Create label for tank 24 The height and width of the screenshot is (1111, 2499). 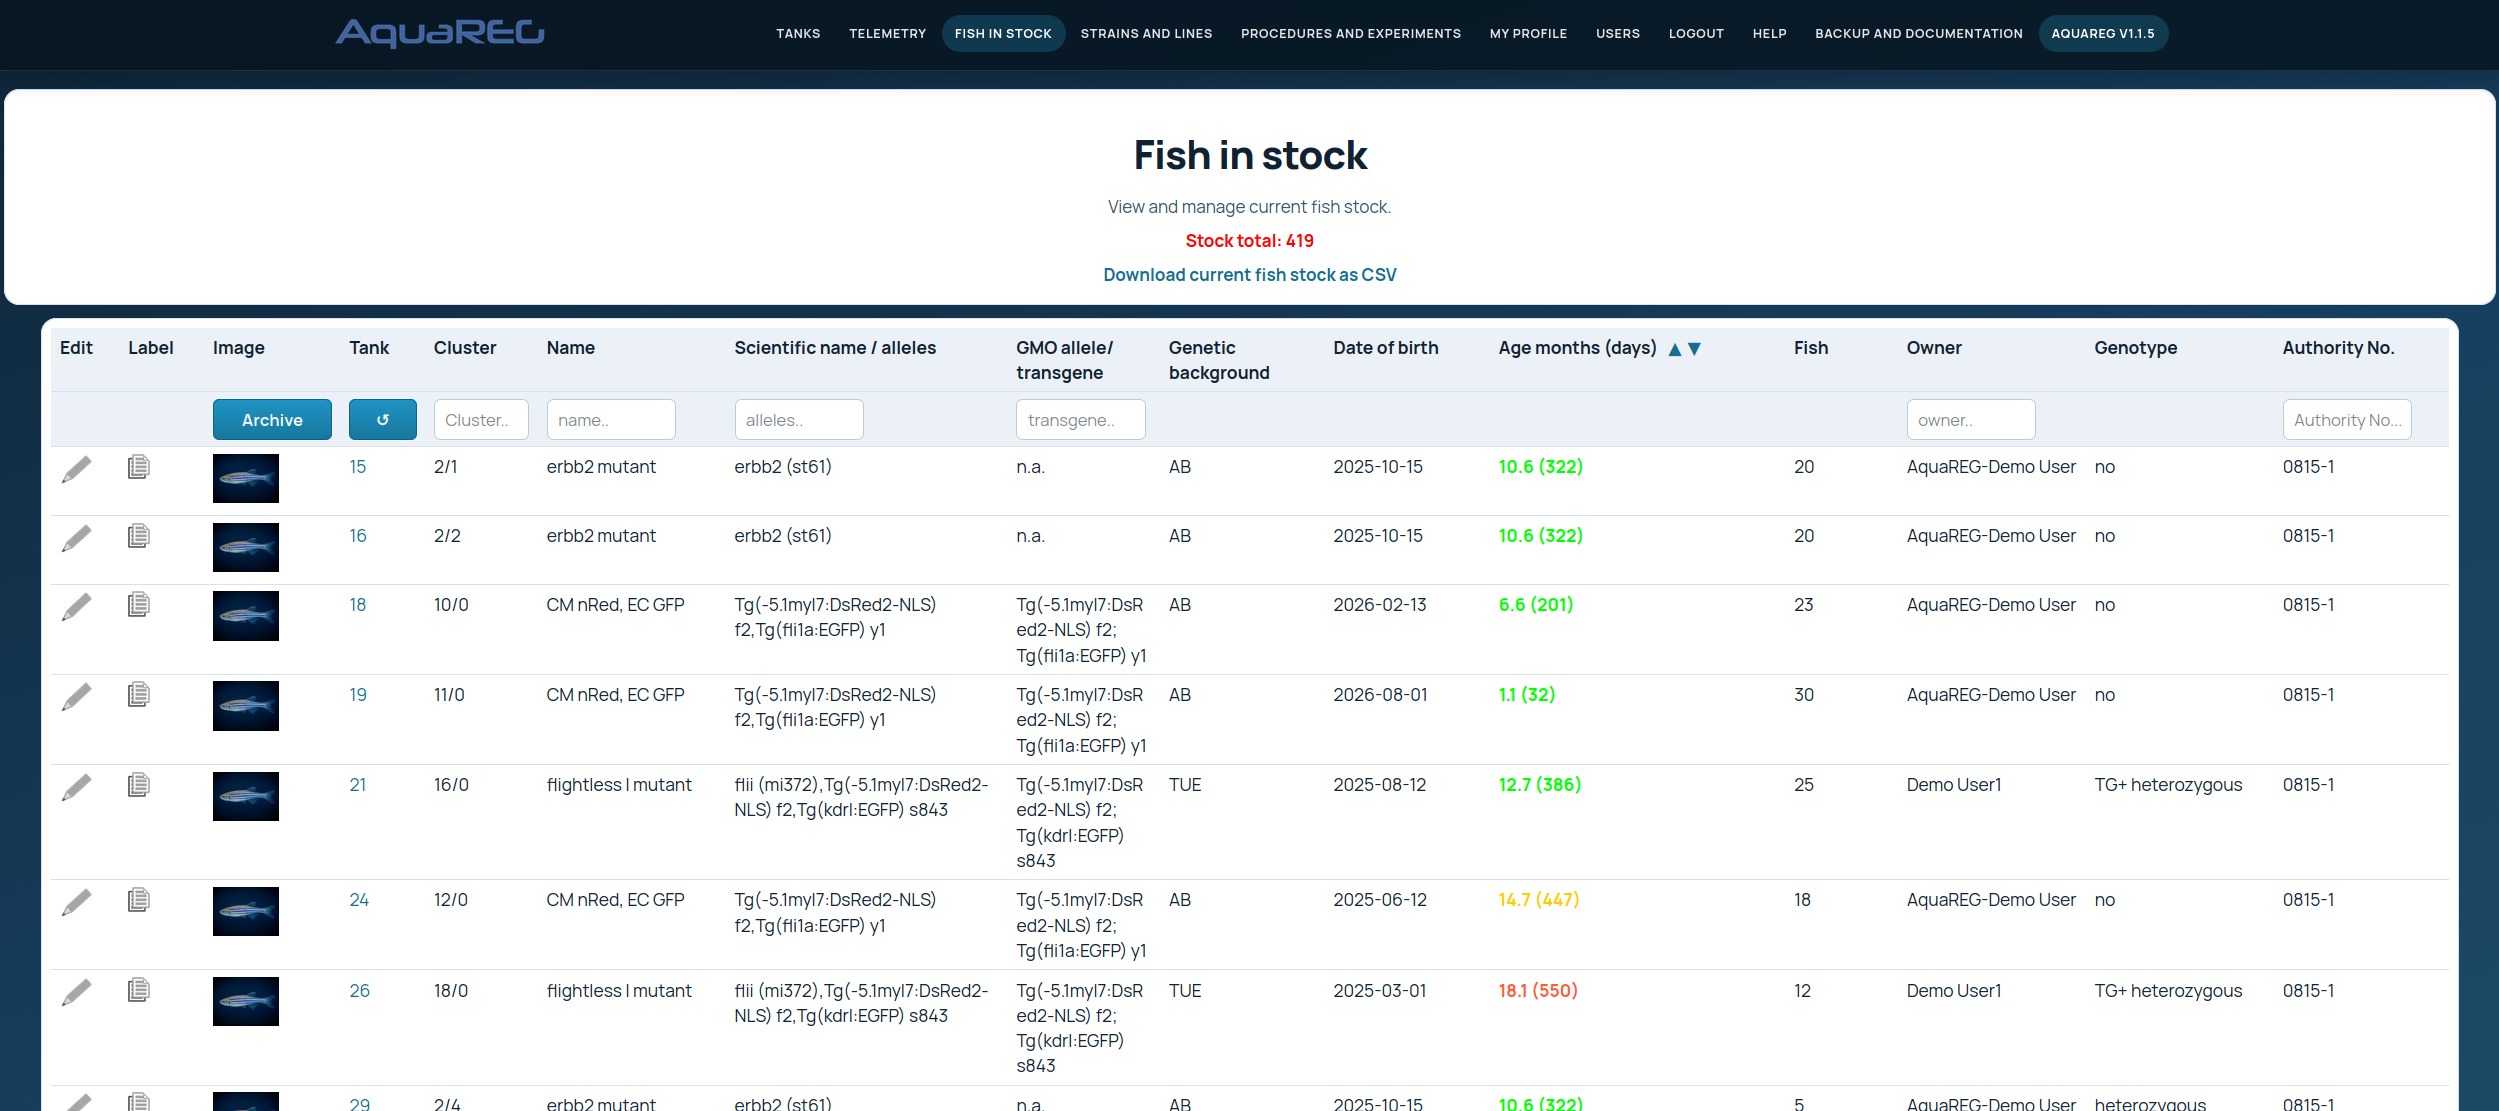139,900
